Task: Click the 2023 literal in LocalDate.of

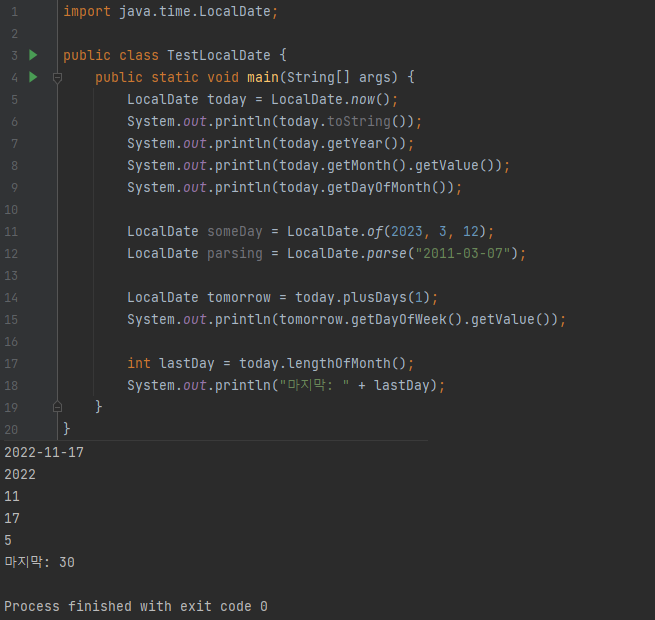Action: click(x=407, y=232)
